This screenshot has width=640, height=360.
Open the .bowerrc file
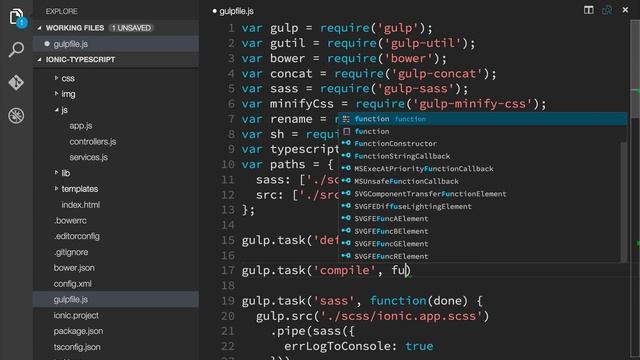click(70, 220)
